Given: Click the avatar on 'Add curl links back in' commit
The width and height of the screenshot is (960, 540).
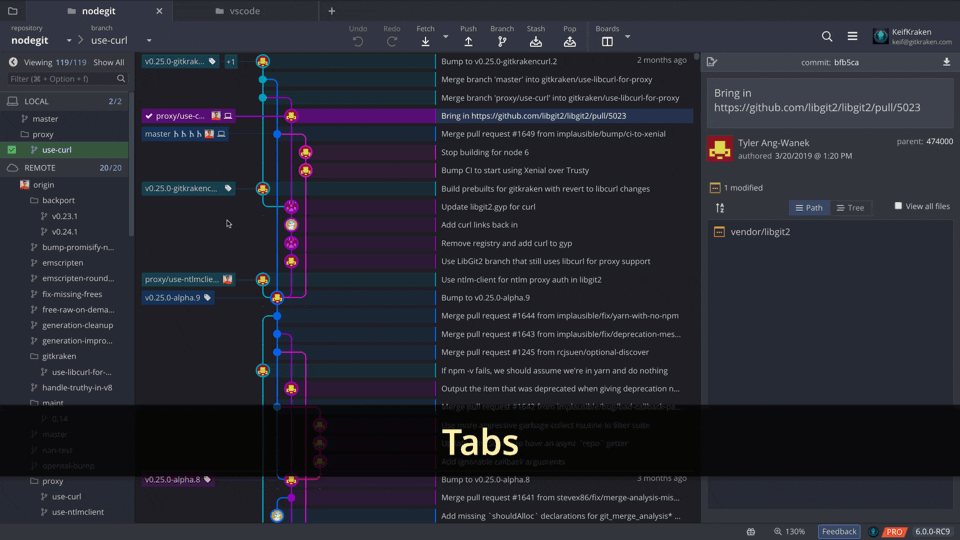Looking at the screenshot, I should 291,225.
